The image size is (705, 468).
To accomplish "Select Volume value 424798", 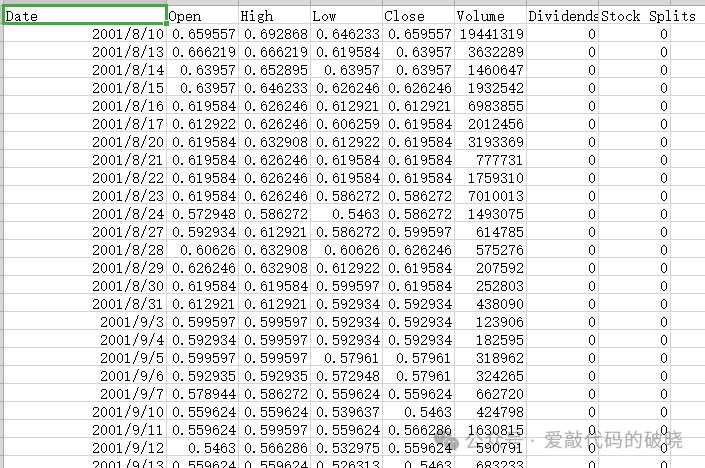I will [x=491, y=411].
